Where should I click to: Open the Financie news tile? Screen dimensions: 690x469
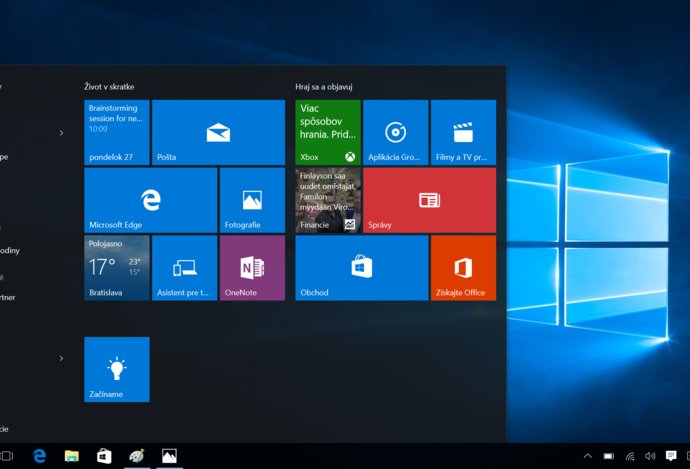coord(328,200)
